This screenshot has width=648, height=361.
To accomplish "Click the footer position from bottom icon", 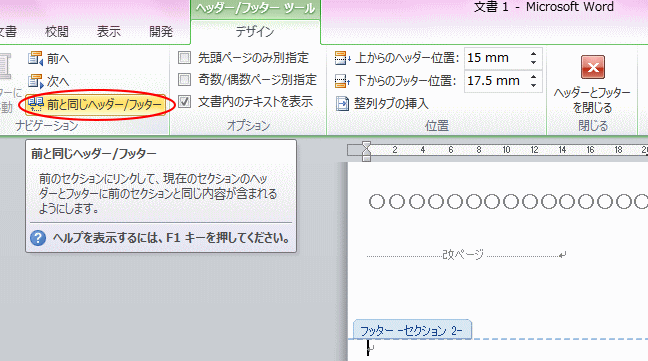I will coord(343,81).
